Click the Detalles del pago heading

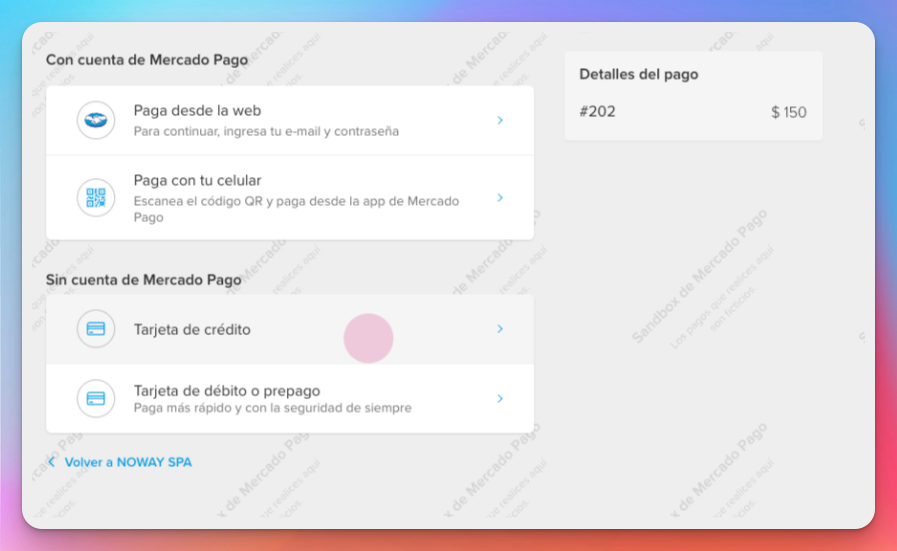pyautogui.click(x=638, y=74)
